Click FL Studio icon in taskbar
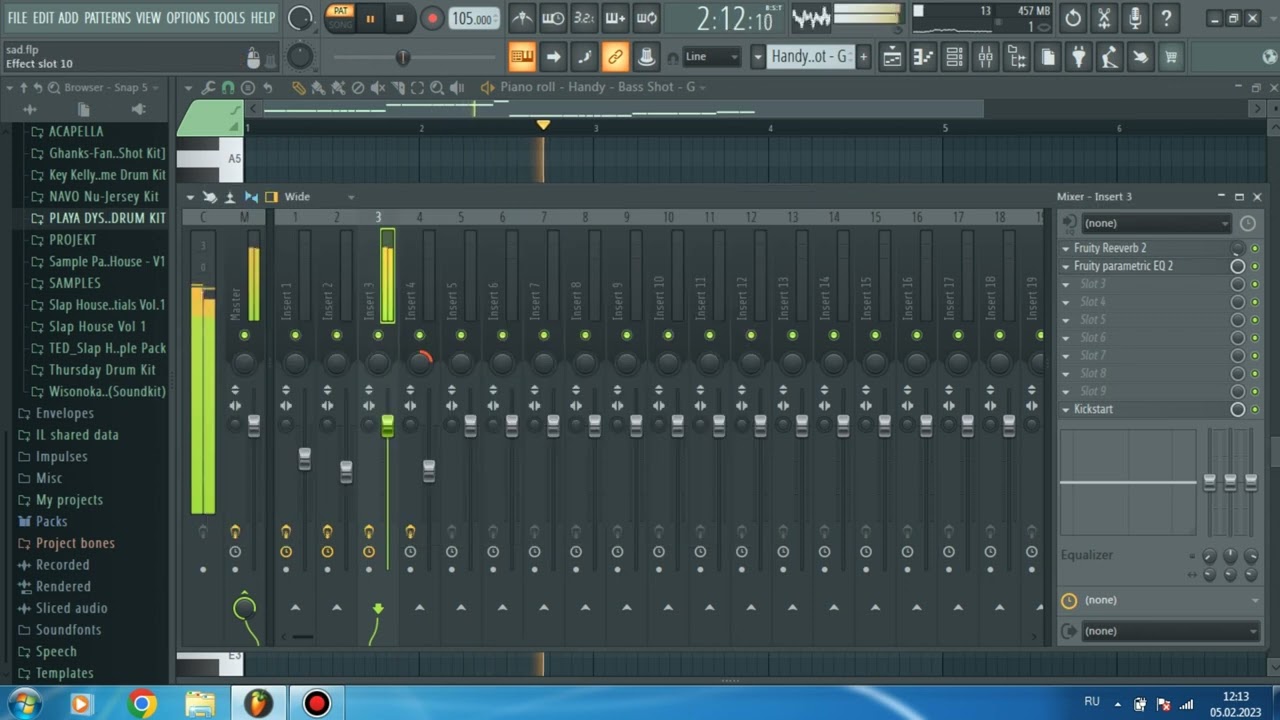 pyautogui.click(x=258, y=704)
